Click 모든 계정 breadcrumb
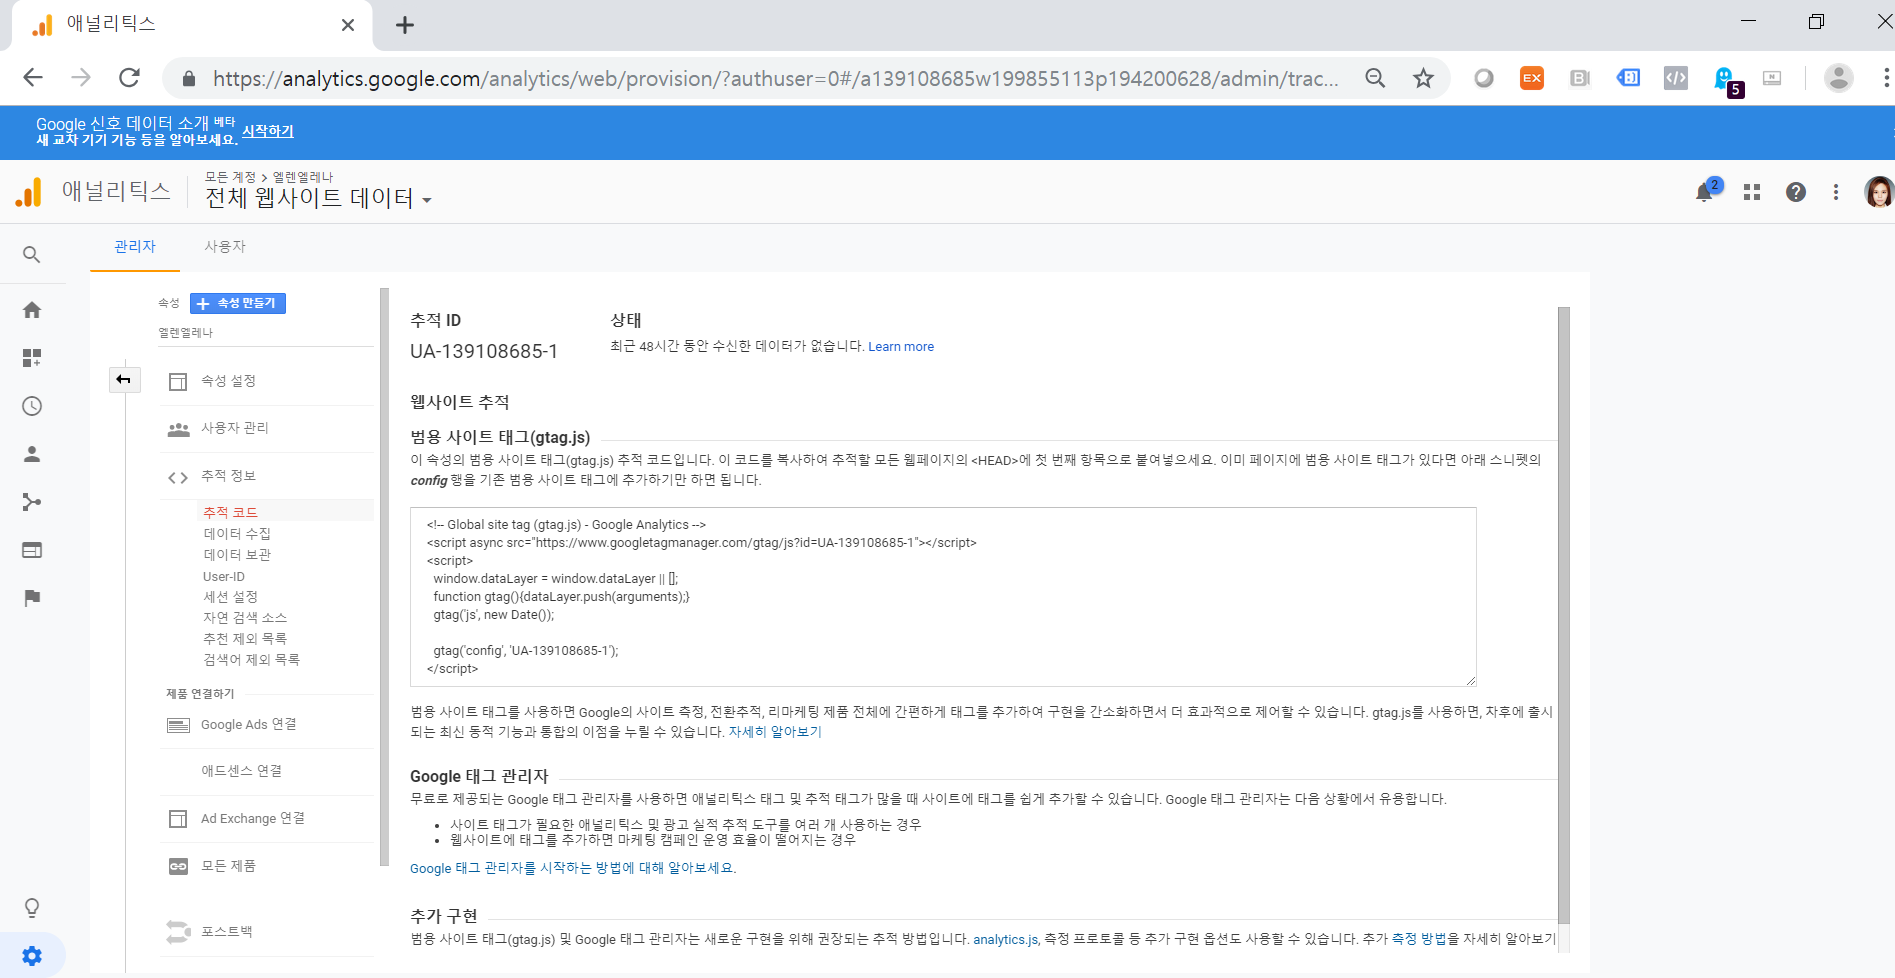The width and height of the screenshot is (1895, 978). coord(230,177)
